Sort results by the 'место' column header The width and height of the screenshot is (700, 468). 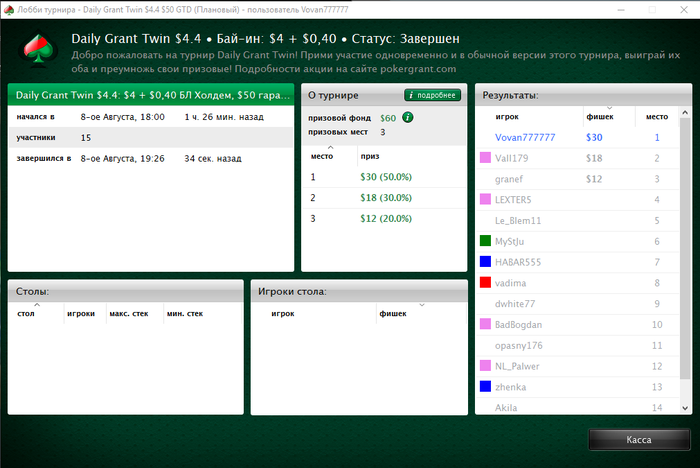(657, 117)
